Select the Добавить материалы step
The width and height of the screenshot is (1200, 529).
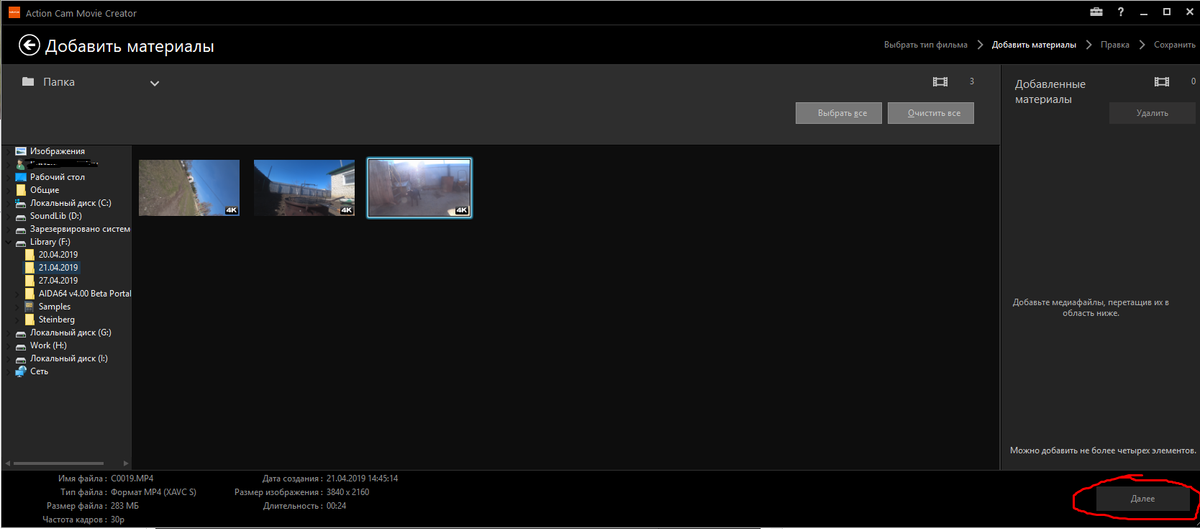pos(1034,45)
